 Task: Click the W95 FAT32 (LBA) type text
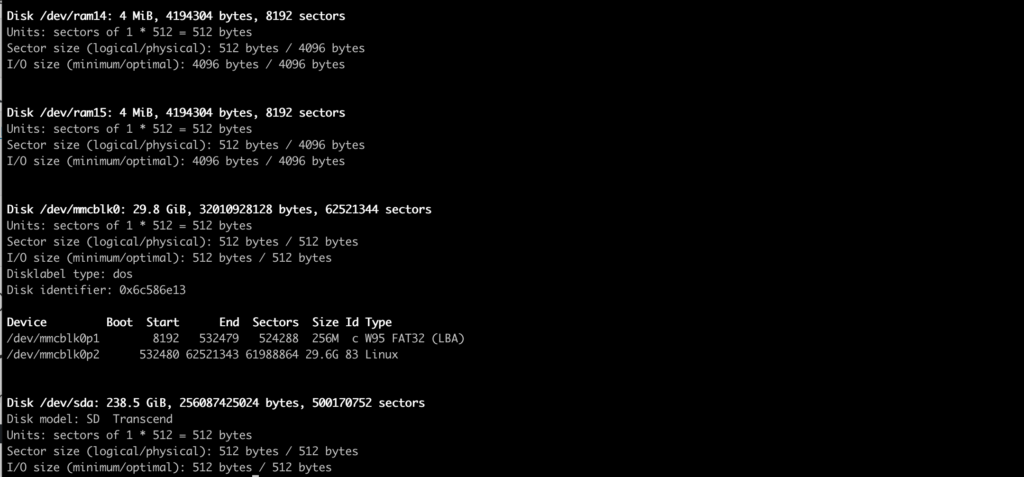415,338
